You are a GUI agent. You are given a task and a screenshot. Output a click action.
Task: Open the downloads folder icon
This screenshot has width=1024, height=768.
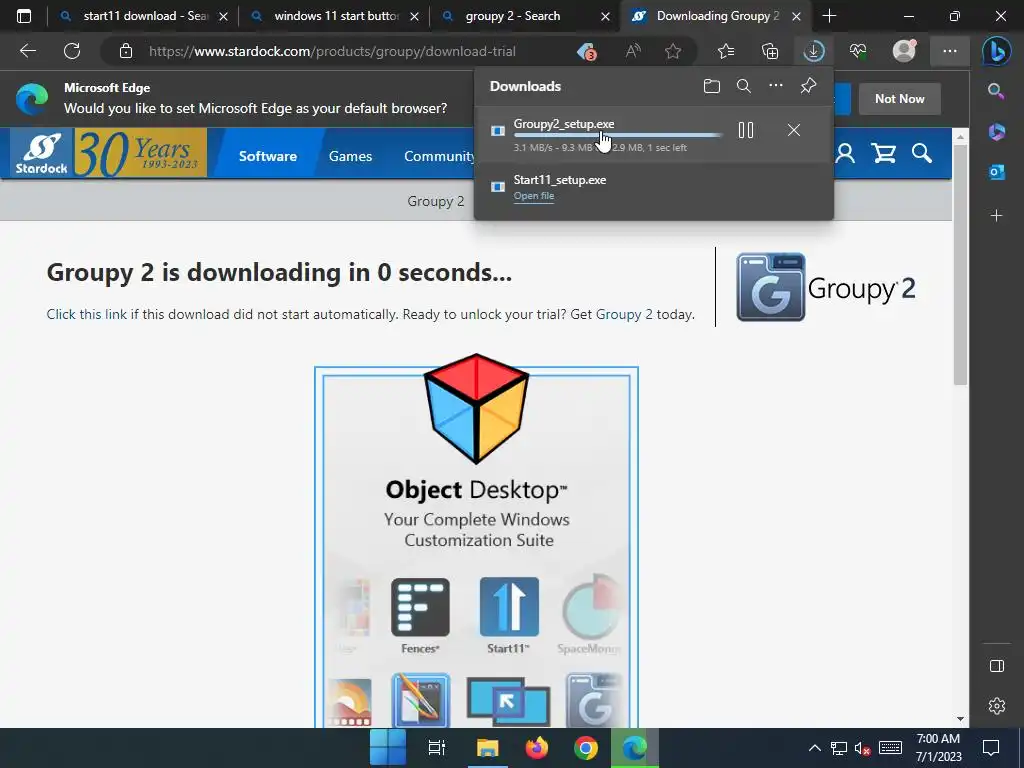click(x=712, y=86)
